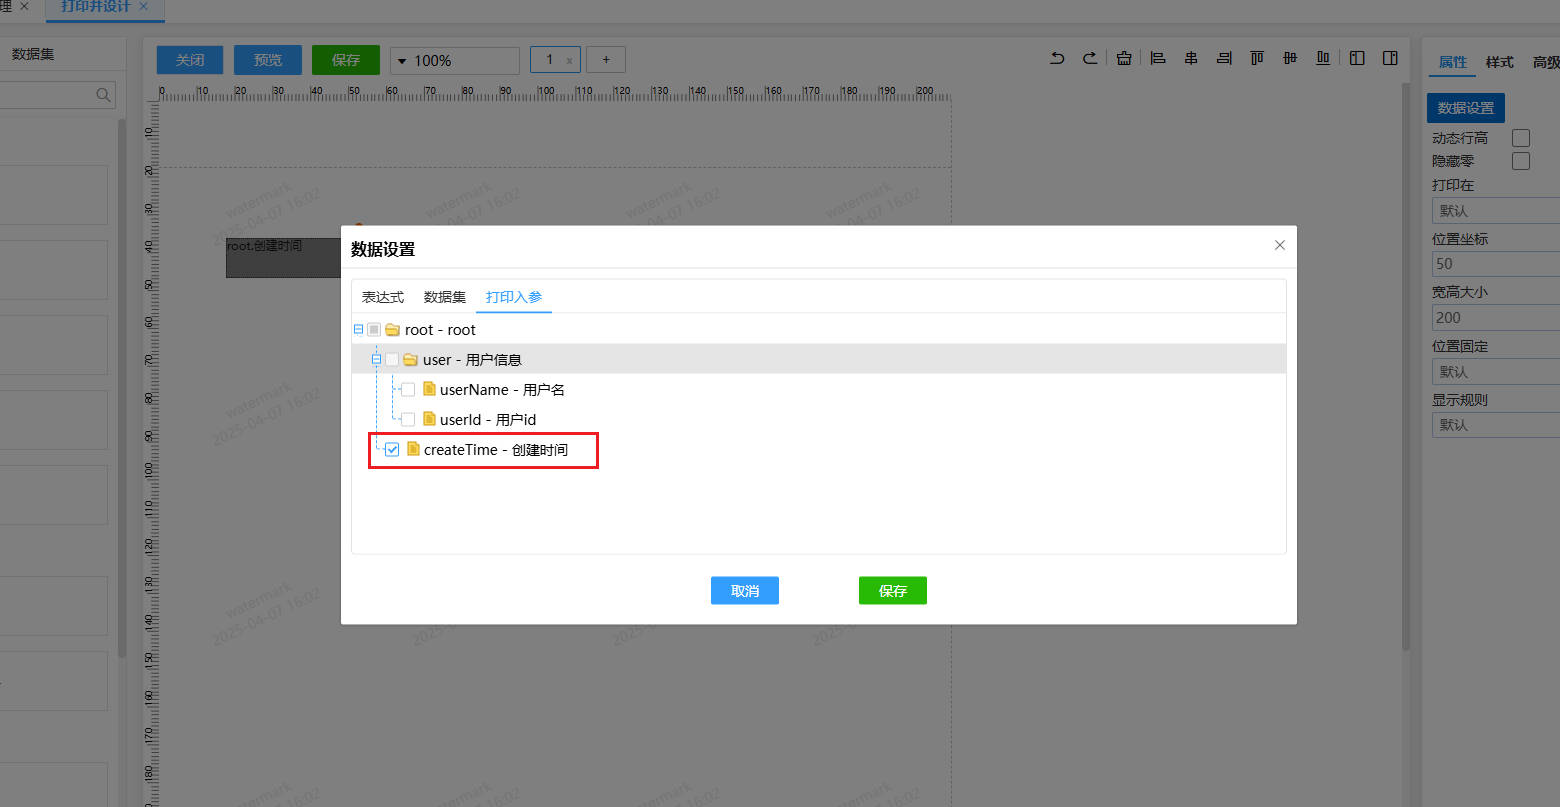Switch to the 表达式 tab

[383, 297]
